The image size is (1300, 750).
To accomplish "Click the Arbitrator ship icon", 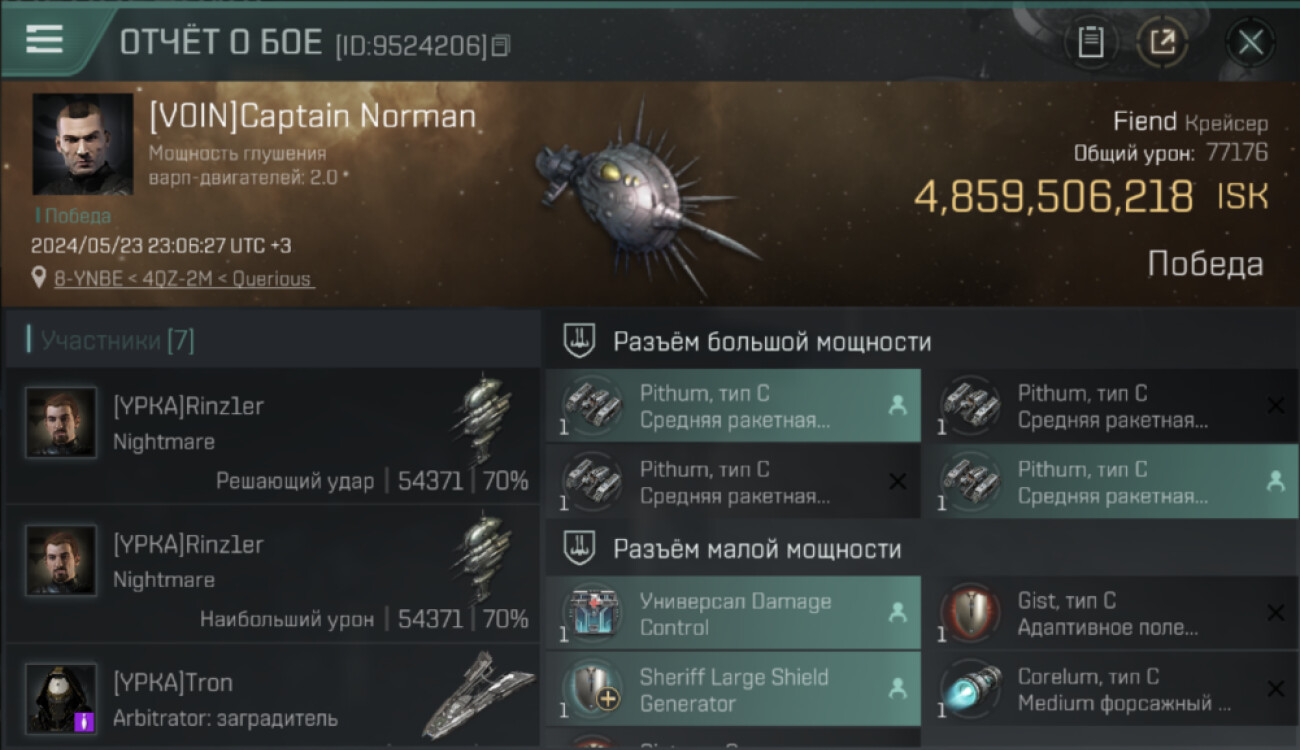I will pos(477,695).
